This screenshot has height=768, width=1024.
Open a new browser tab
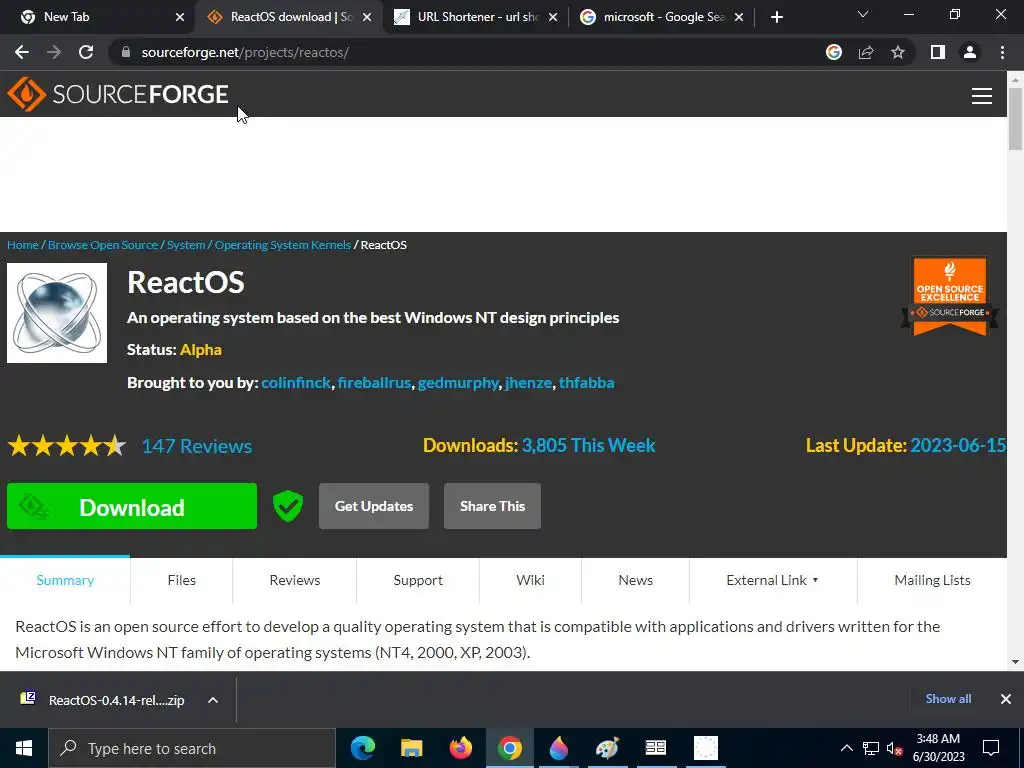(776, 17)
